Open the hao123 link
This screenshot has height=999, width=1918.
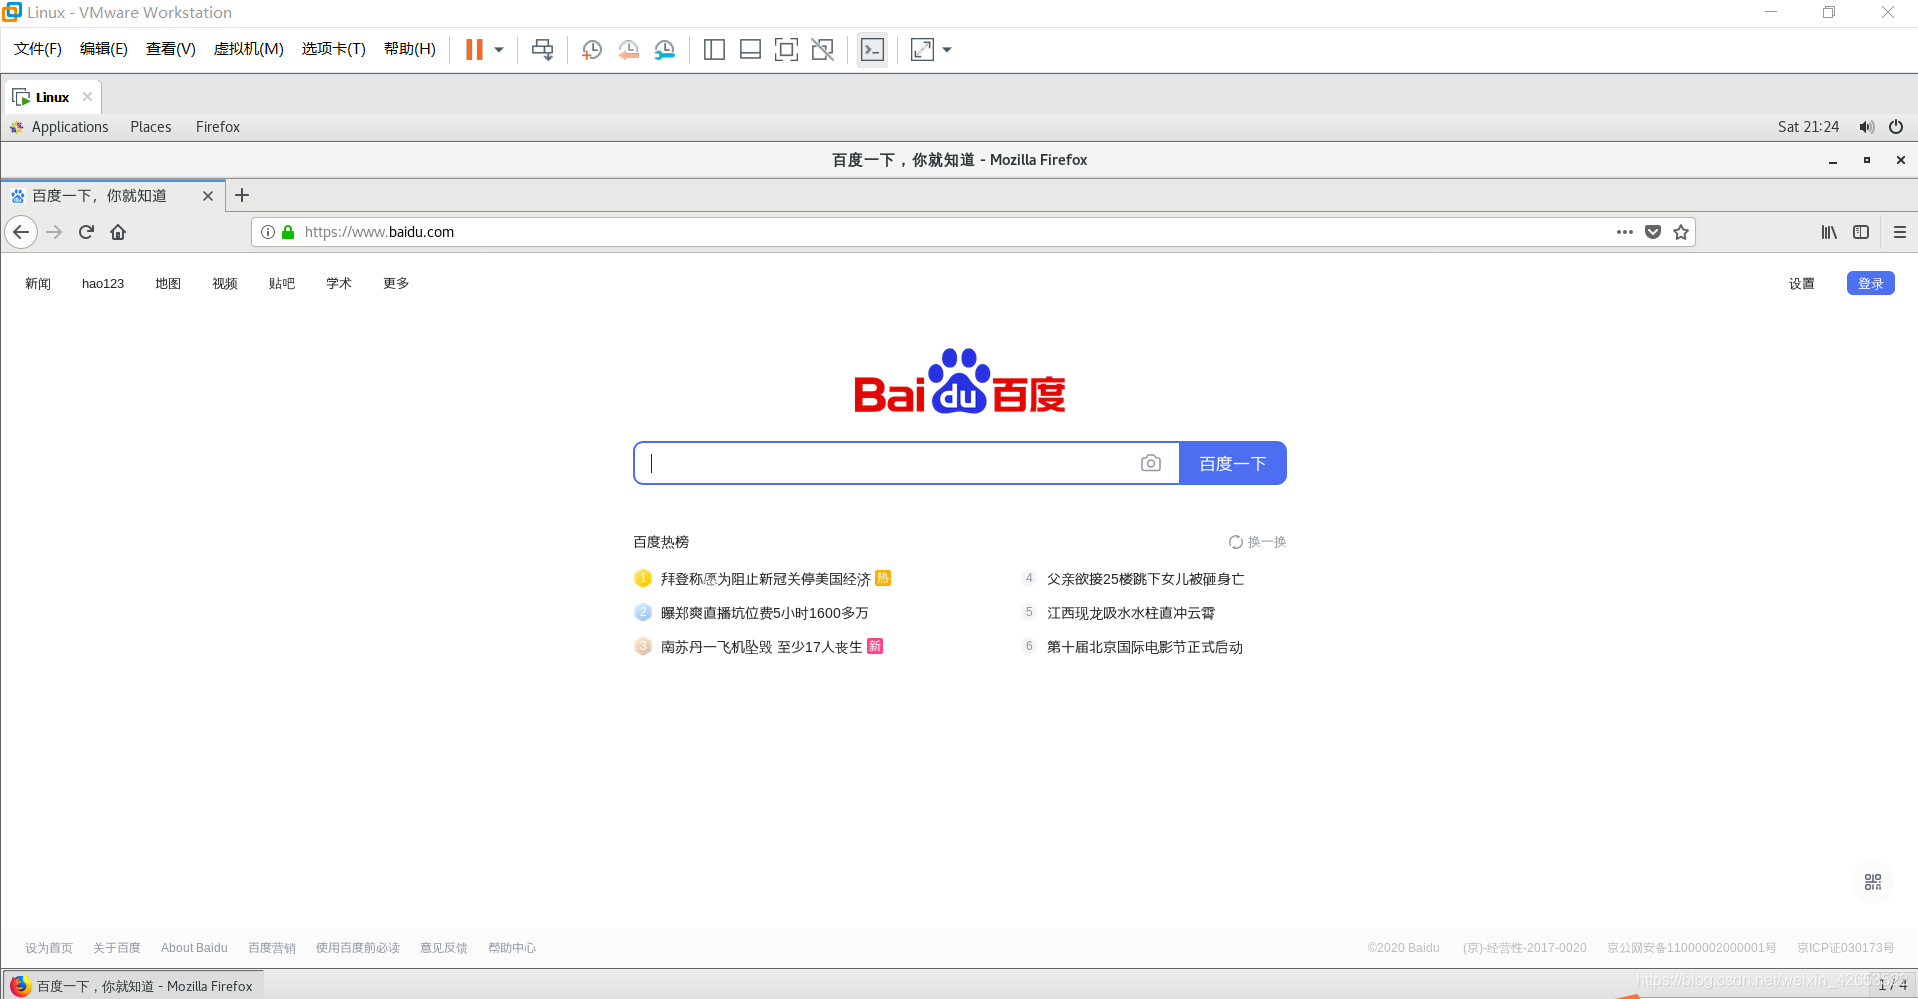click(x=103, y=284)
